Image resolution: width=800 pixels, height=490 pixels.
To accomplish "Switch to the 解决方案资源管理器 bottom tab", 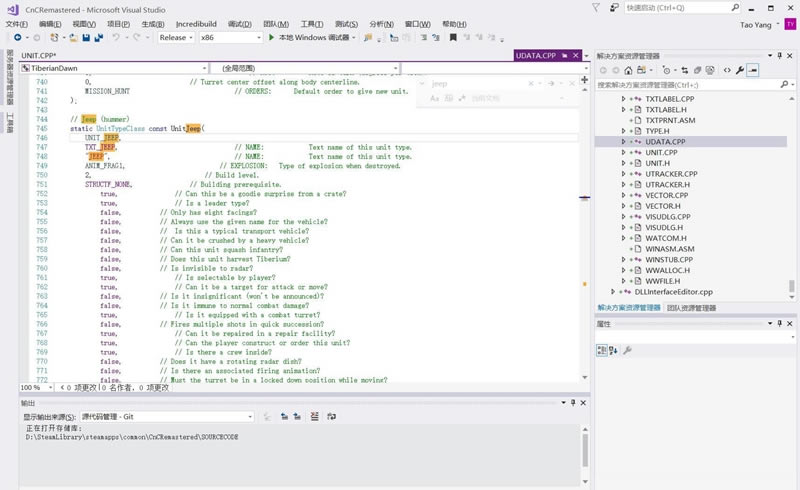I will click(629, 308).
